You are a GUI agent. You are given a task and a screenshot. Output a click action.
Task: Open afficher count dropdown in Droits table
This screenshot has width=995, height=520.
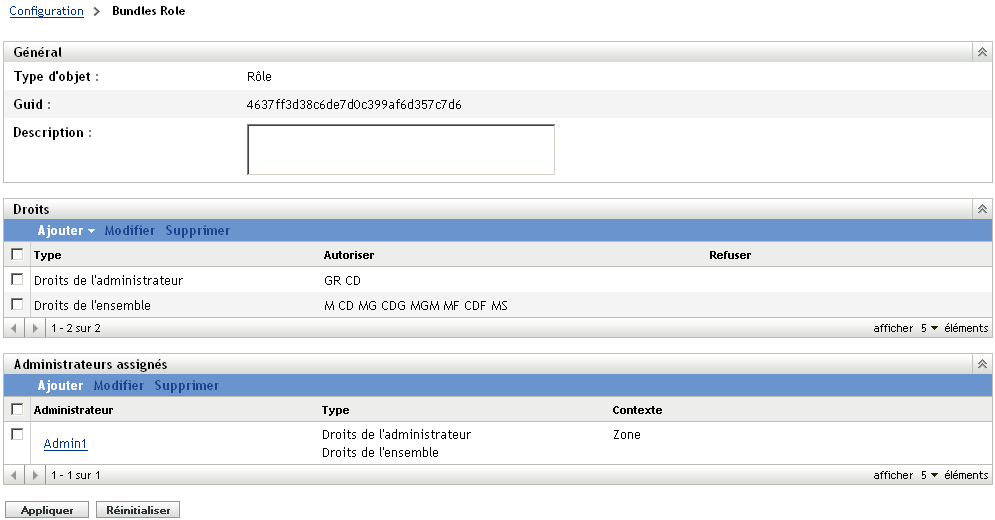point(929,328)
